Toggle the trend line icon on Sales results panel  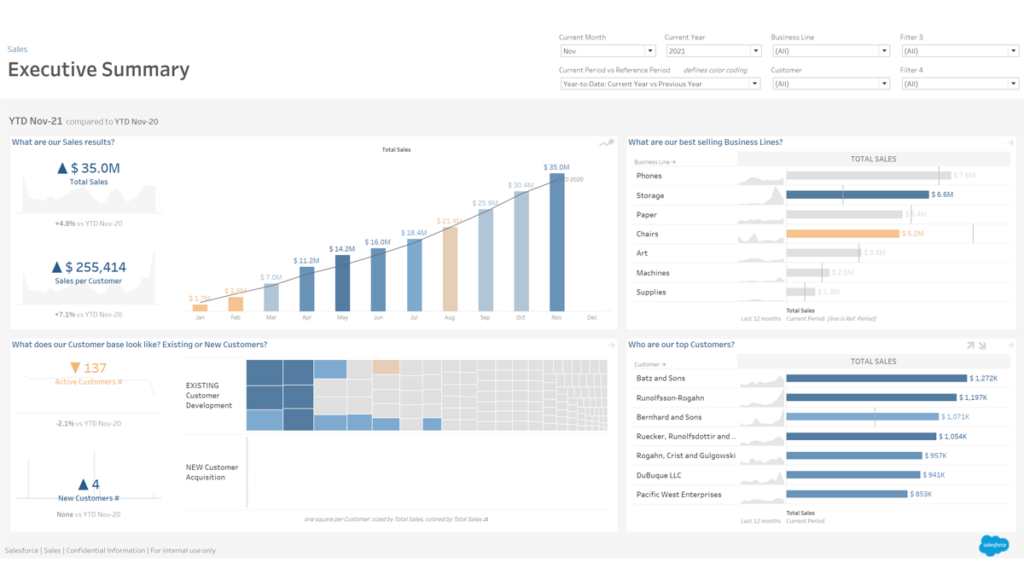[607, 143]
